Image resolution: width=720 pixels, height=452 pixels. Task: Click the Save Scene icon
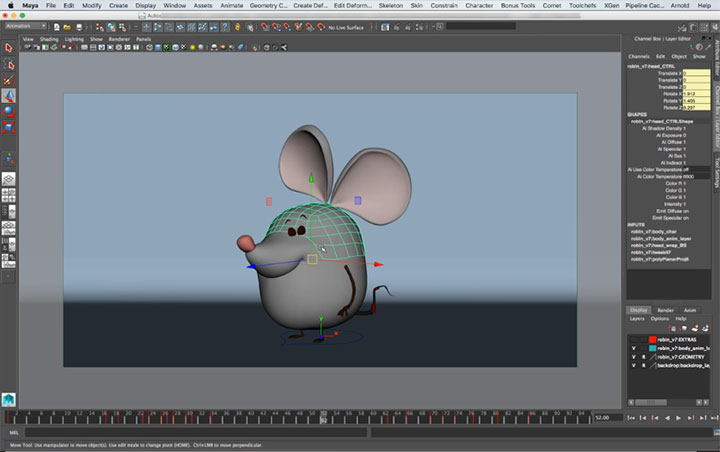[79, 28]
